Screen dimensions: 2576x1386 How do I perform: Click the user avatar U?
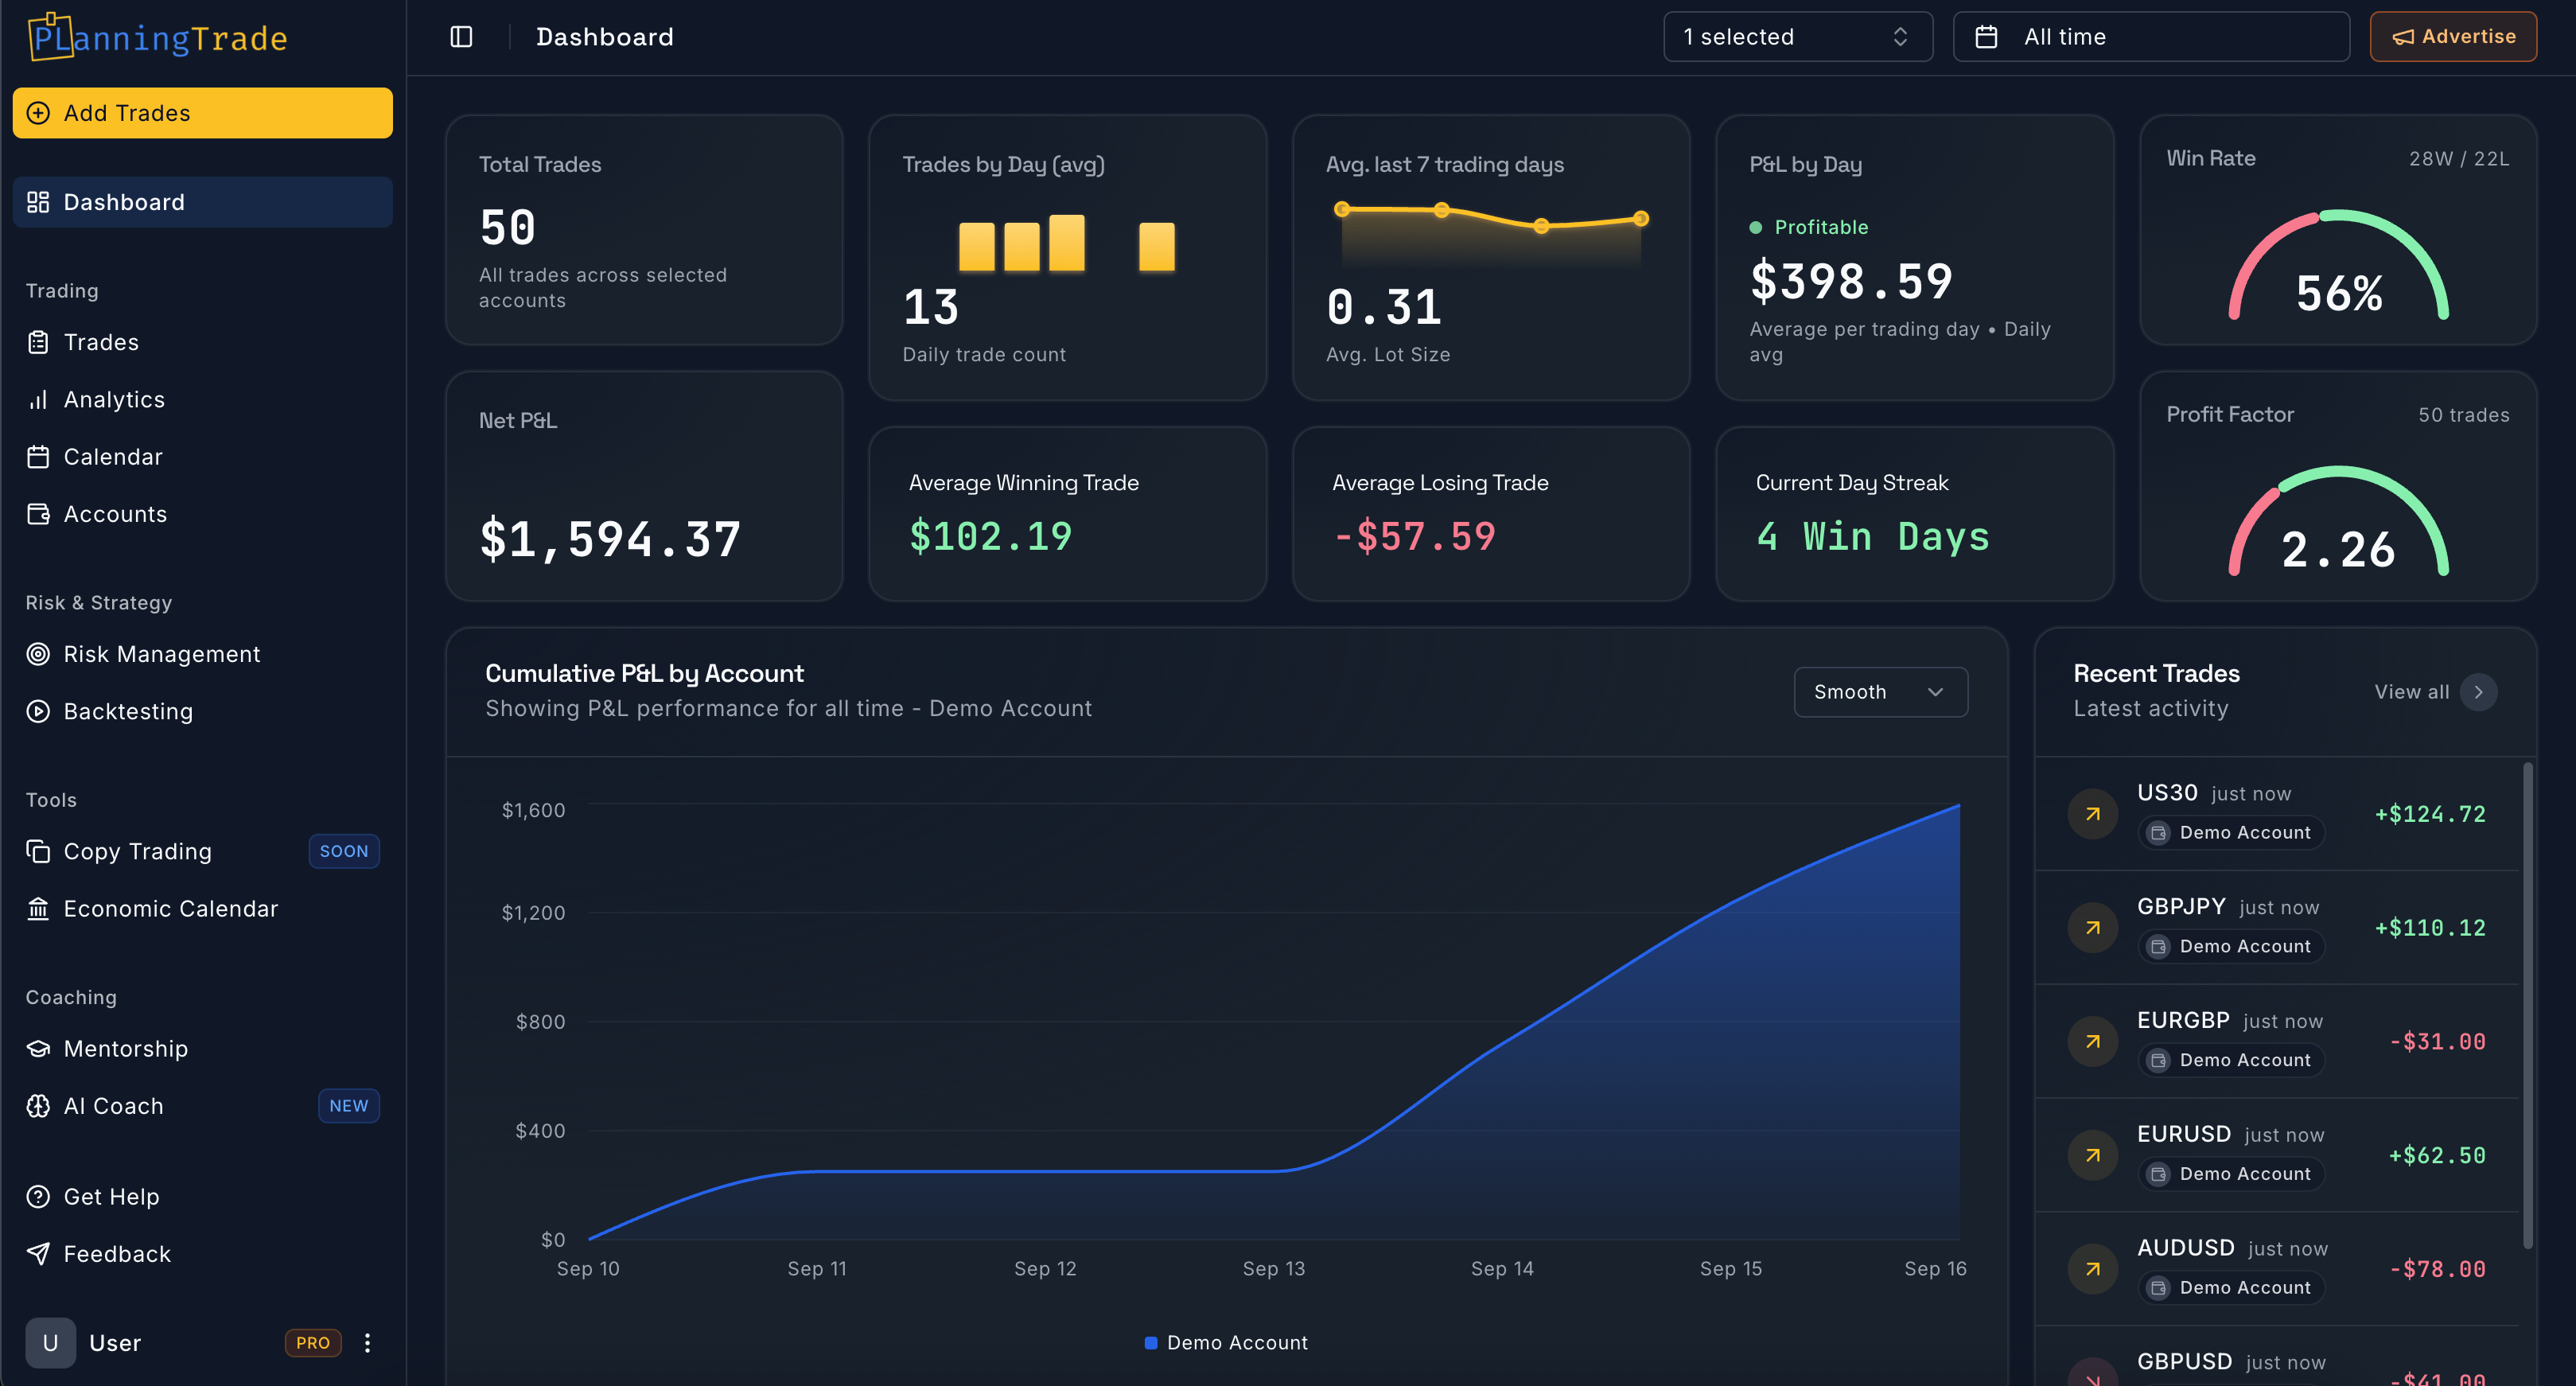click(x=50, y=1343)
